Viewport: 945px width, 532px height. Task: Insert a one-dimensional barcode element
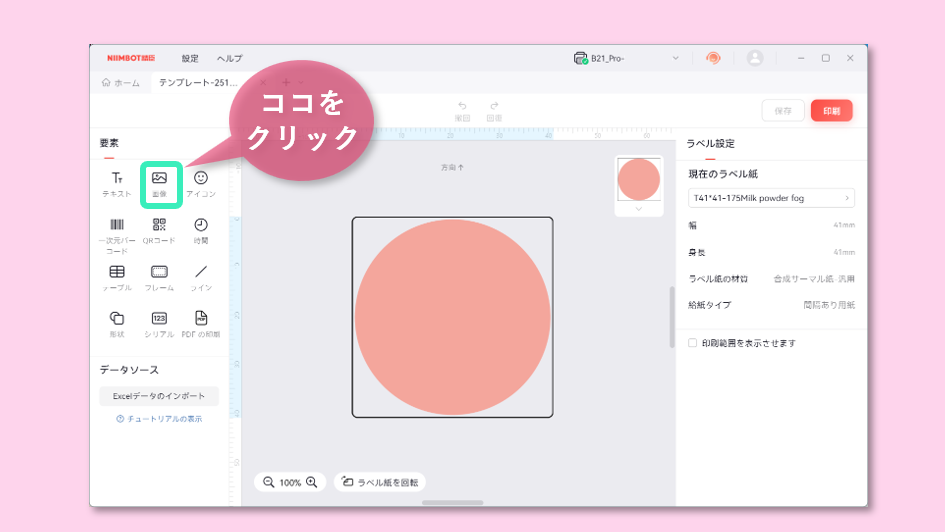pyautogui.click(x=117, y=236)
